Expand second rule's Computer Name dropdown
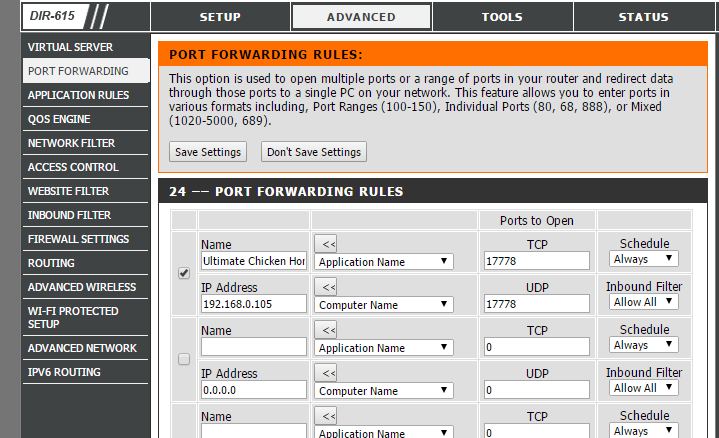This screenshot has height=438, width=719. click(x=384, y=391)
